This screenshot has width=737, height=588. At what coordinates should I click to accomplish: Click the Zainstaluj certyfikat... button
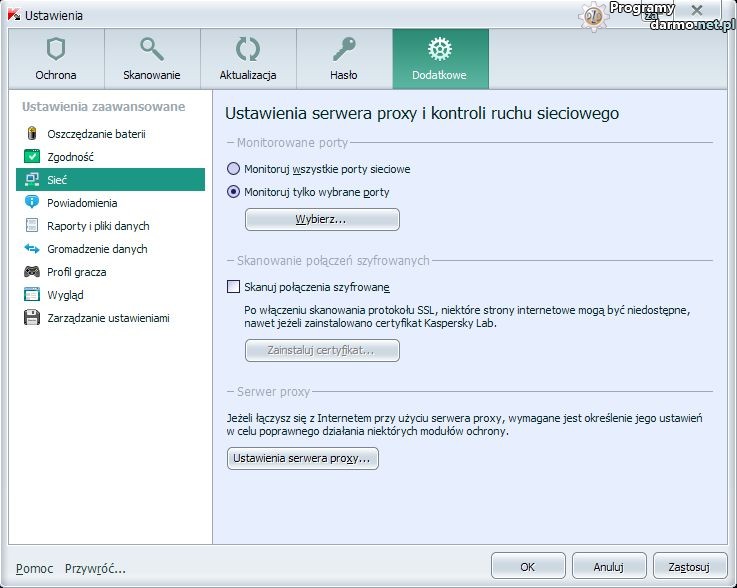click(322, 350)
